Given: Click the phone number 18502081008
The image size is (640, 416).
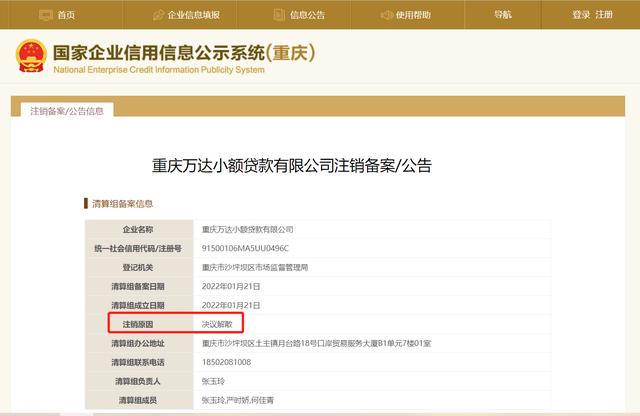Looking at the screenshot, I should coord(226,362).
